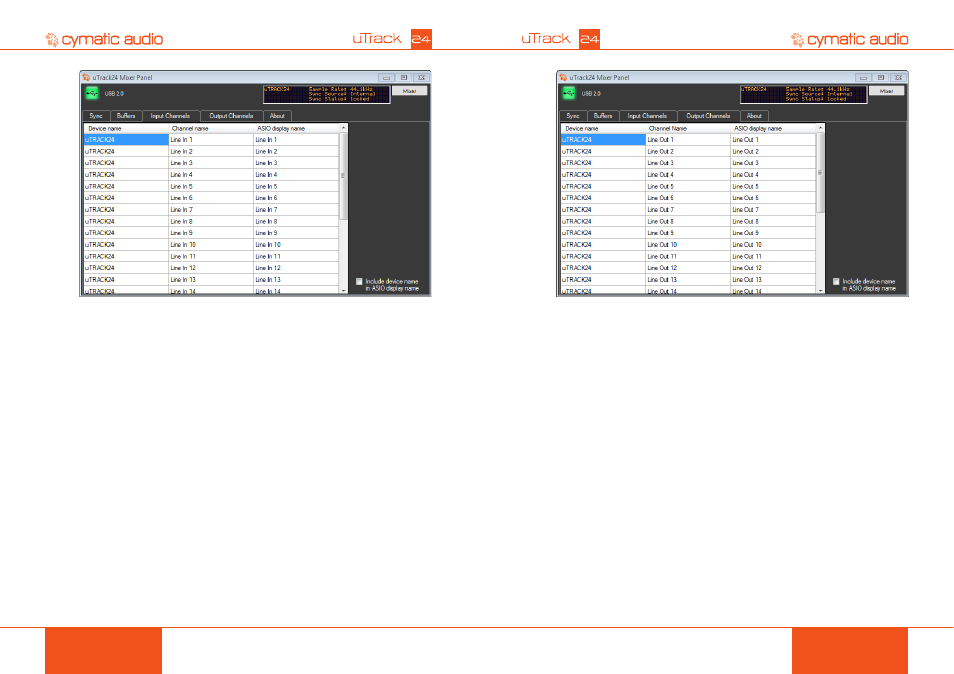Click ASIO display name header in Line In window
Screen dimensions: 954x674
click(296, 128)
